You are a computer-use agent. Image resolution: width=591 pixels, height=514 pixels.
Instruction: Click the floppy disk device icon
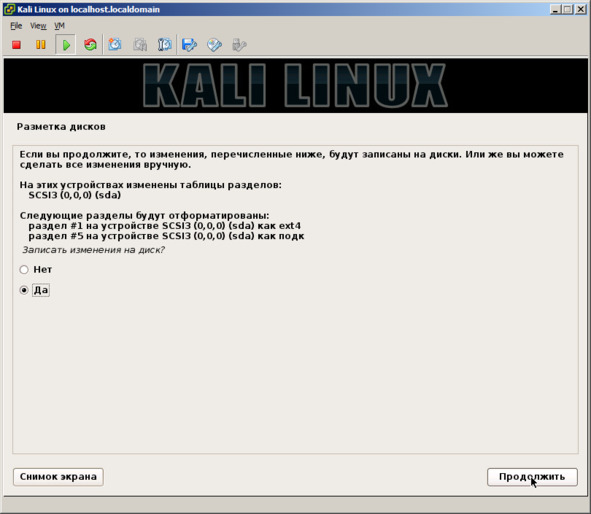189,45
